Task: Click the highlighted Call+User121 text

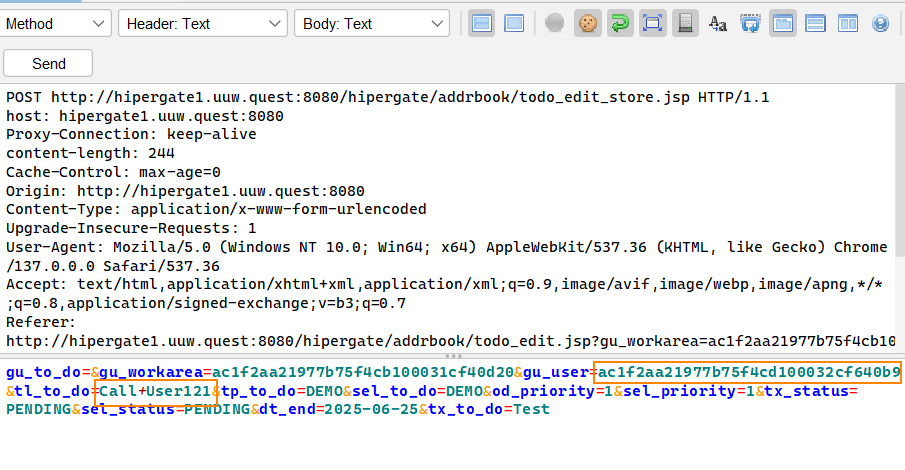Action: tap(155, 391)
